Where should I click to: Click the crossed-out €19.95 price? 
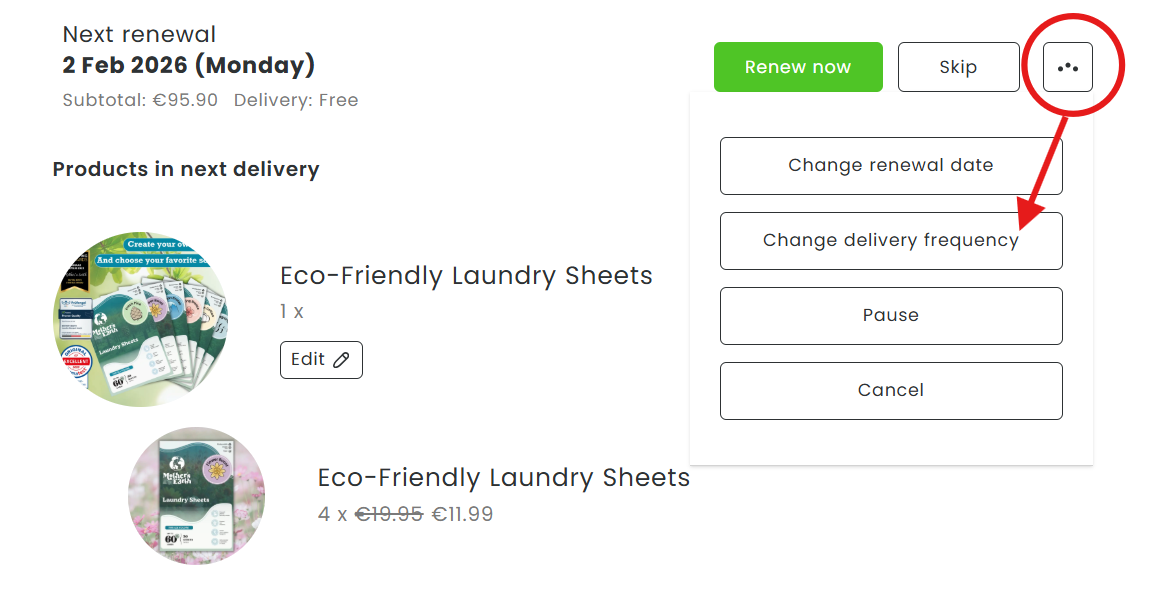pyautogui.click(x=389, y=515)
